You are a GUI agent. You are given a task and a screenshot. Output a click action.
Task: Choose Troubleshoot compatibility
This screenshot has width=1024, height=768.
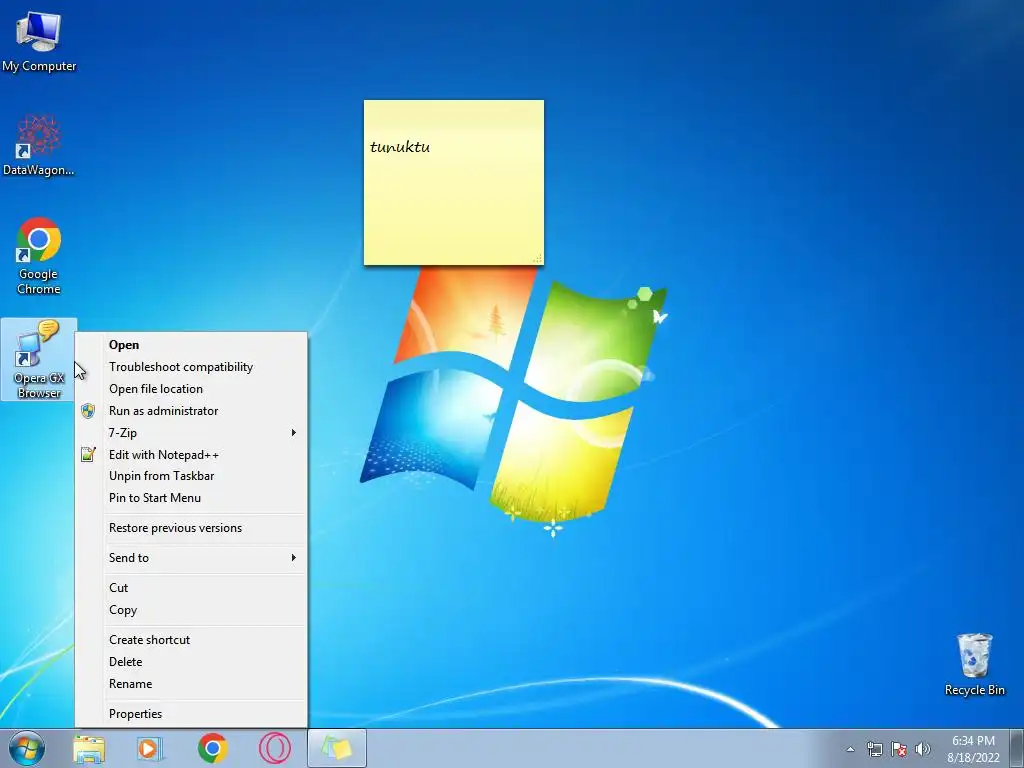click(x=191, y=367)
